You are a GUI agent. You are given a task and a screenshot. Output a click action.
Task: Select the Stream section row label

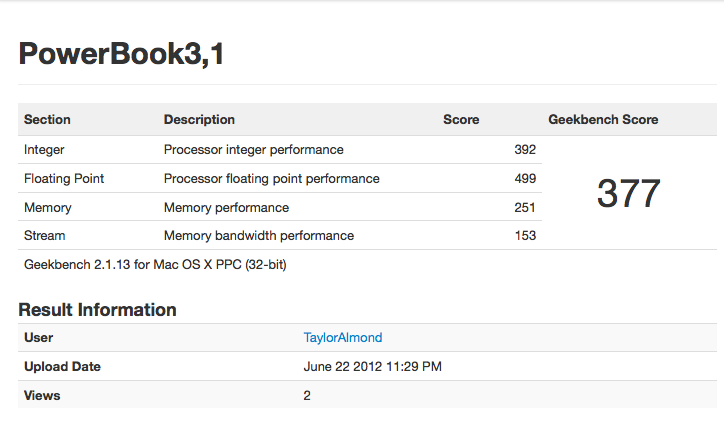point(44,236)
